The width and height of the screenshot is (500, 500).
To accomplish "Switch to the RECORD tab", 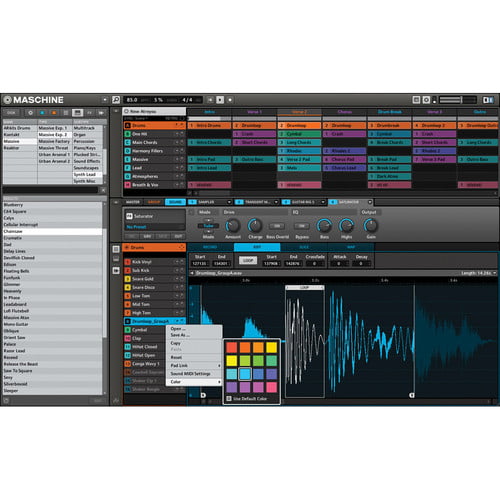I will (210, 247).
